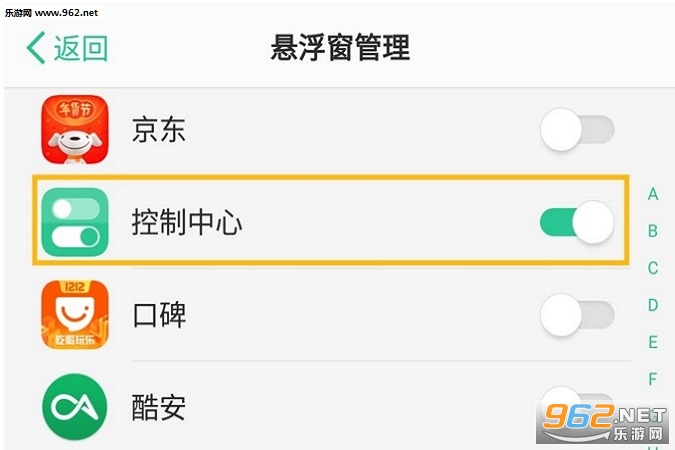Jump to letter E in index
The width and height of the screenshot is (675, 450).
[x=653, y=342]
